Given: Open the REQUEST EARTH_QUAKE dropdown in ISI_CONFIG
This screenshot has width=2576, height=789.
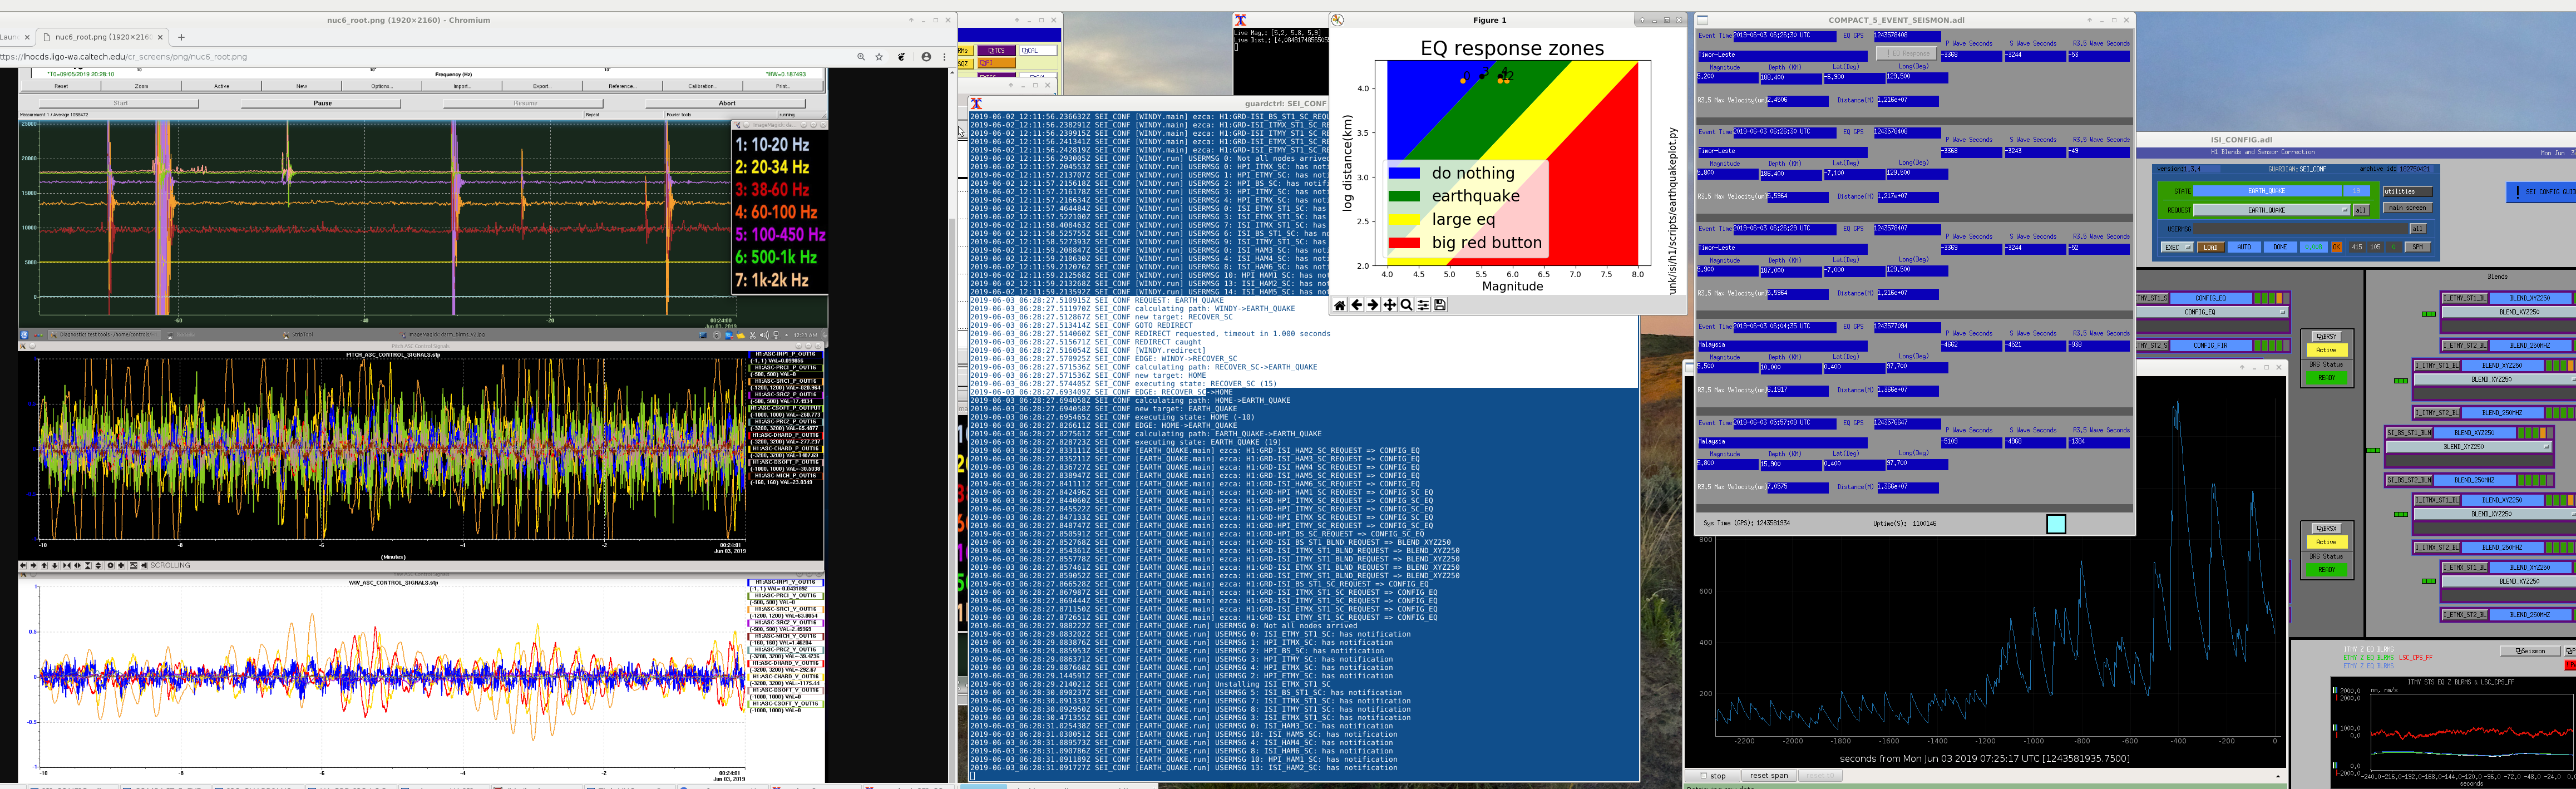Looking at the screenshot, I should point(2271,210).
